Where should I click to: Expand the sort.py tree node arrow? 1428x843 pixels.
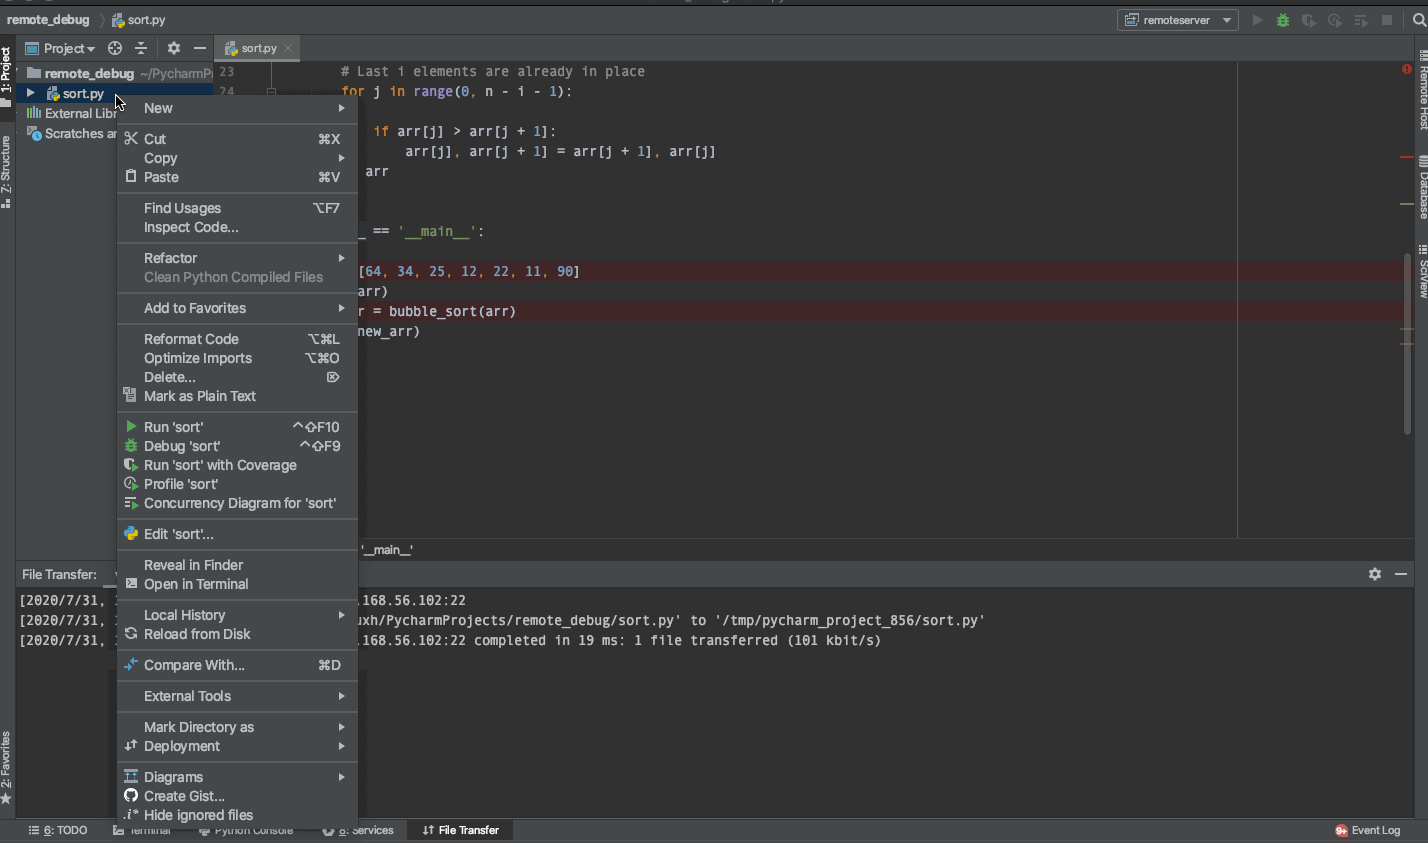pos(31,93)
